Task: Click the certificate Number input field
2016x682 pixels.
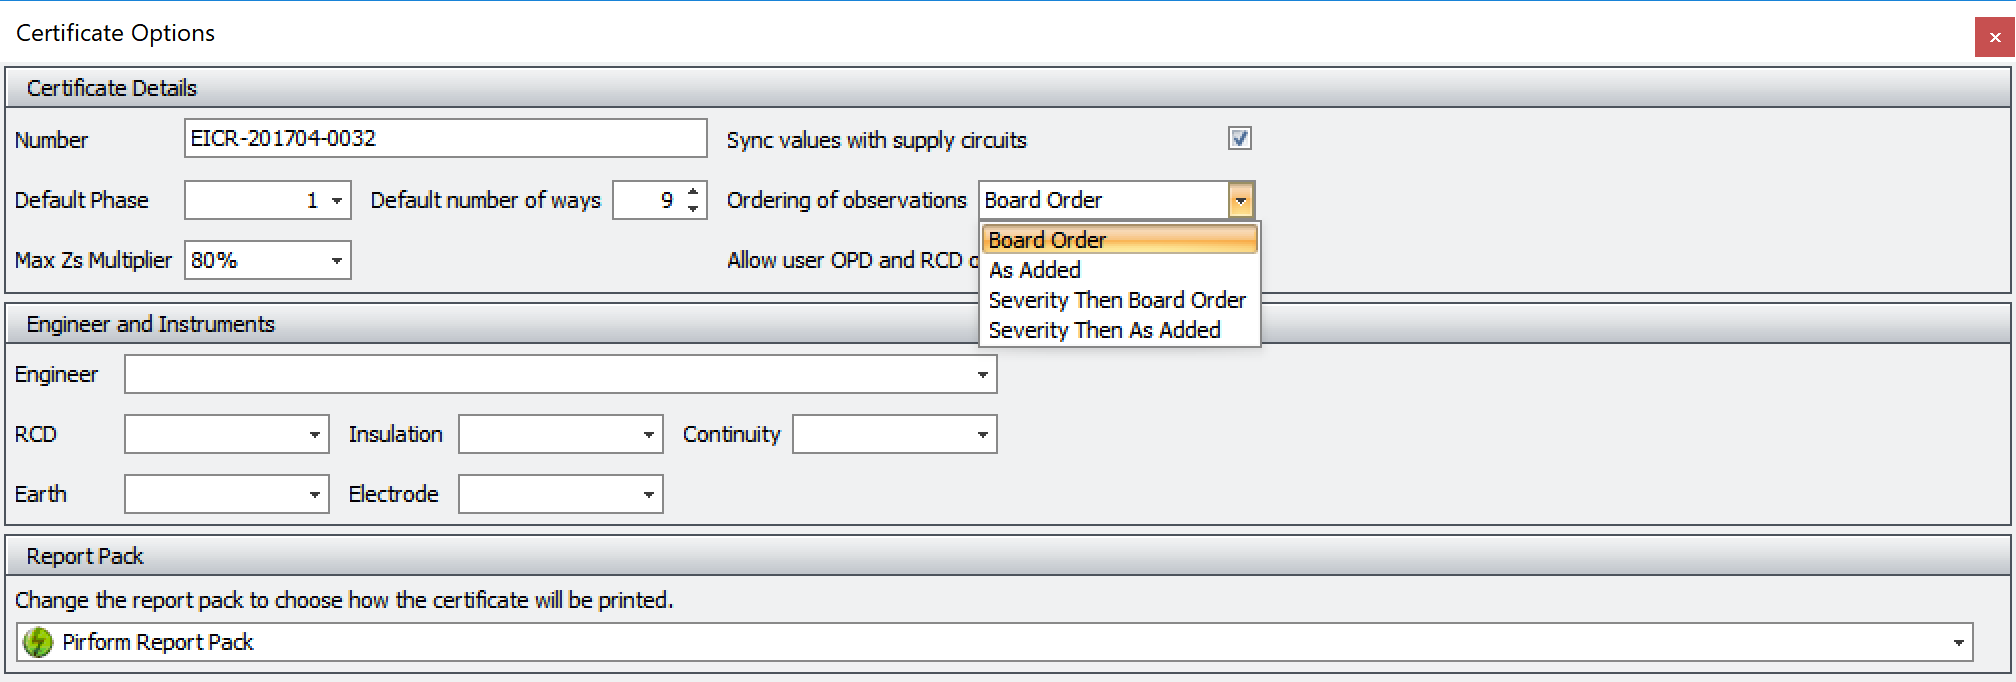Action: tap(445, 139)
